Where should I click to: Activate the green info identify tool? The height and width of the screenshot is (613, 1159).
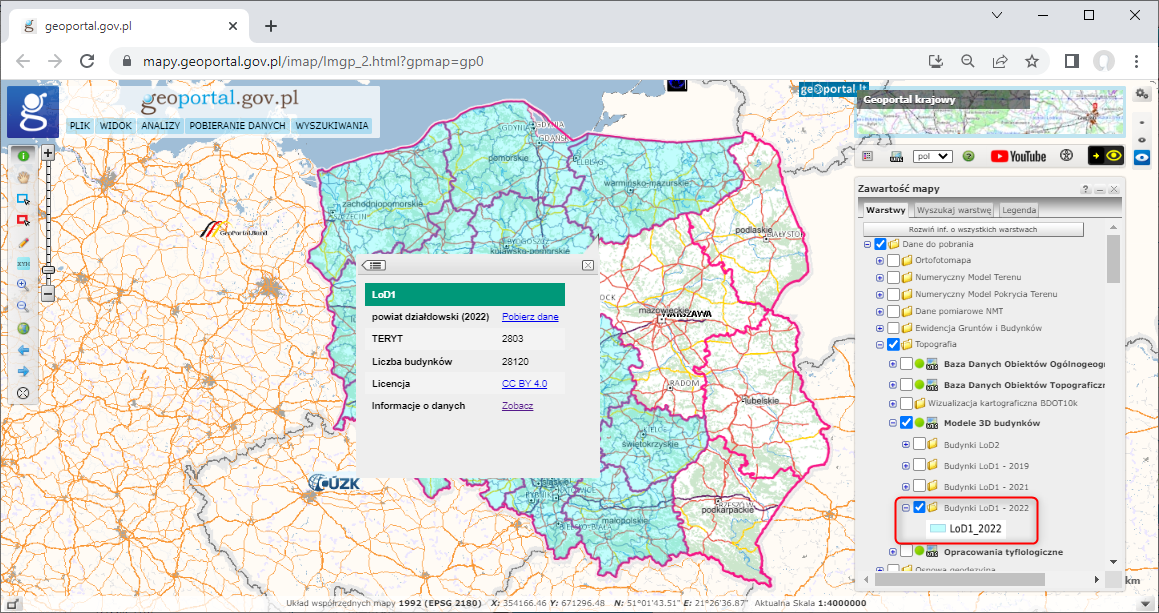[23, 156]
